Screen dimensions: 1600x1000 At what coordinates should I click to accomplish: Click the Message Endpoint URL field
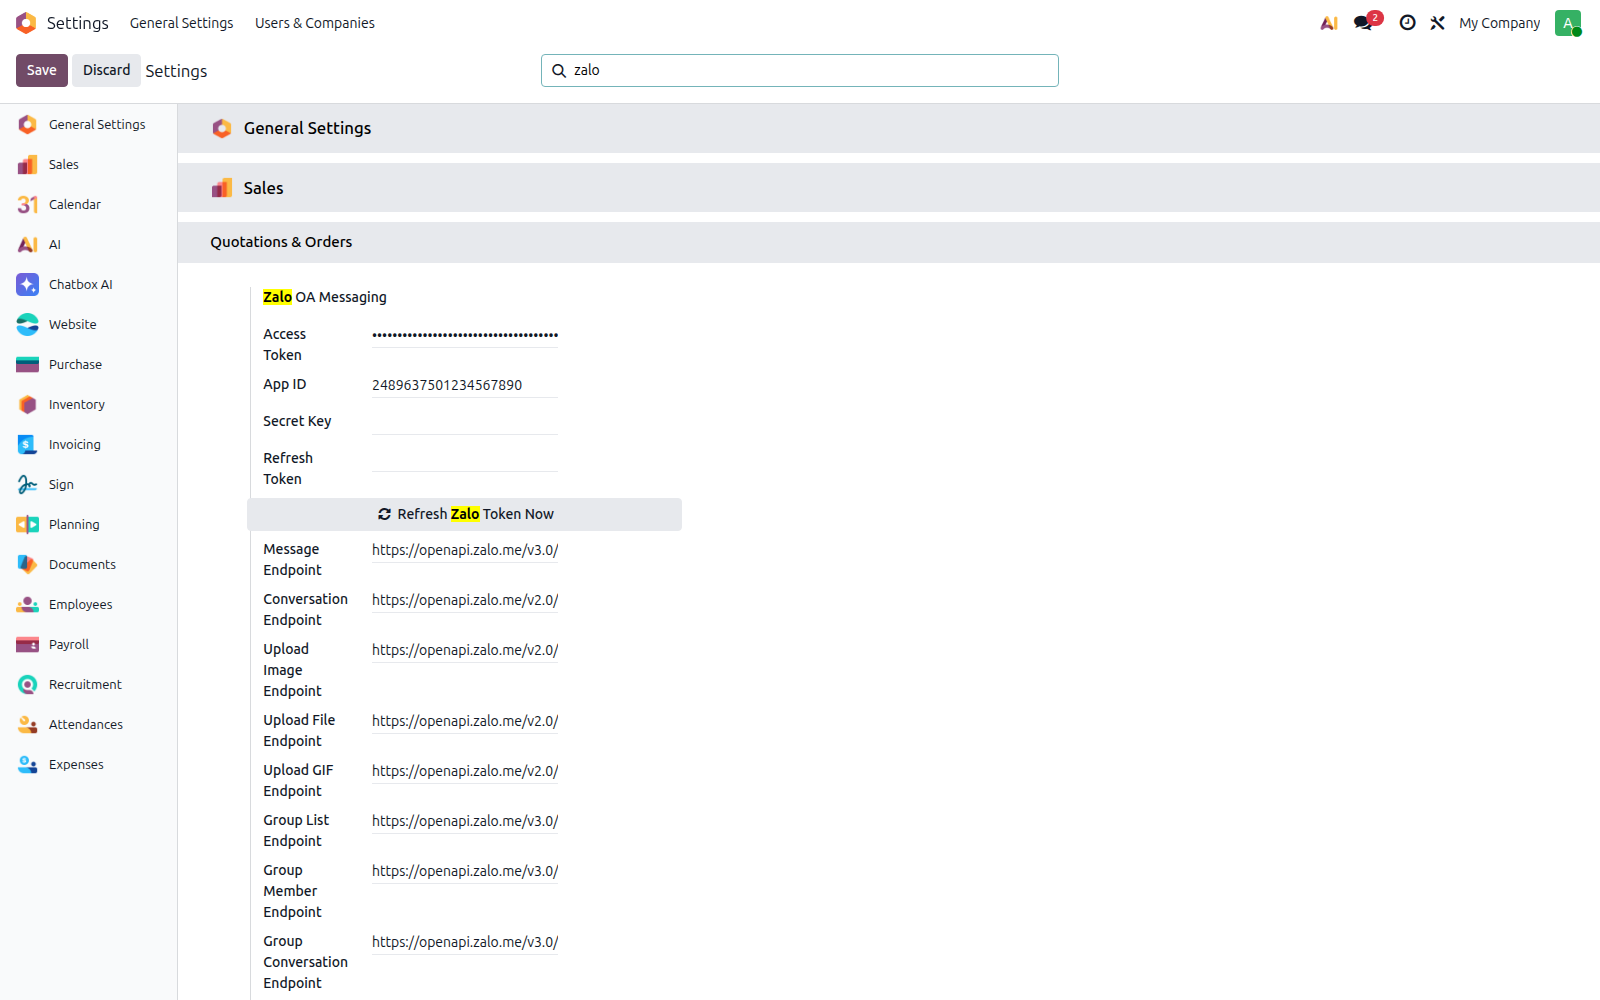pos(465,550)
